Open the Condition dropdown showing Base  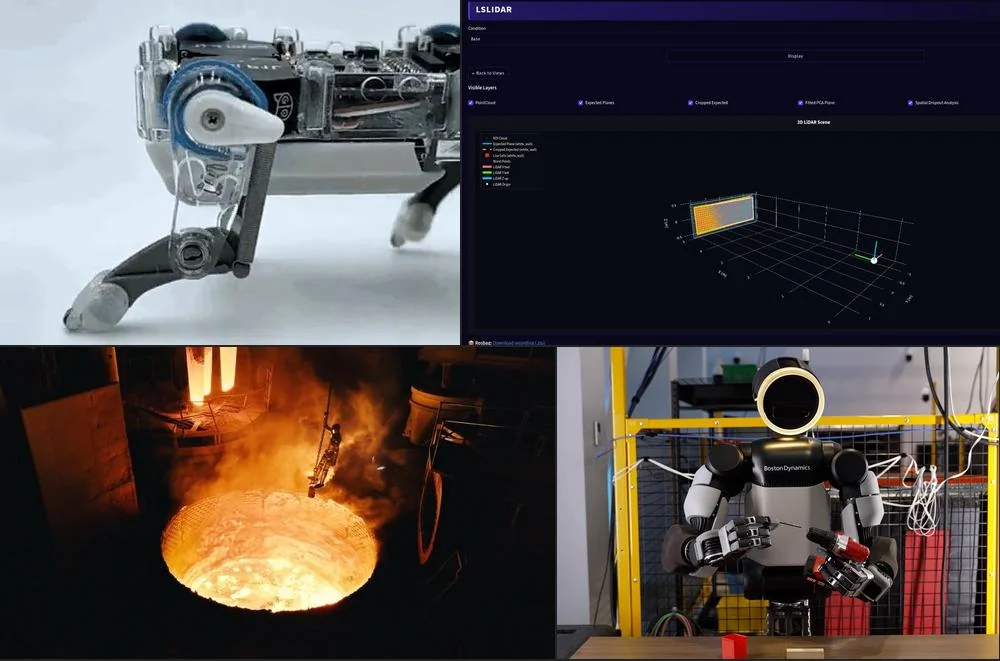point(733,39)
